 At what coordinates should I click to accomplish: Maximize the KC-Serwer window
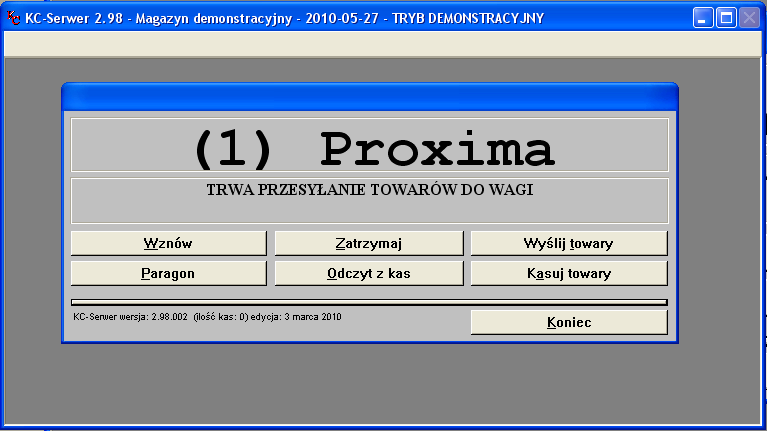(726, 18)
